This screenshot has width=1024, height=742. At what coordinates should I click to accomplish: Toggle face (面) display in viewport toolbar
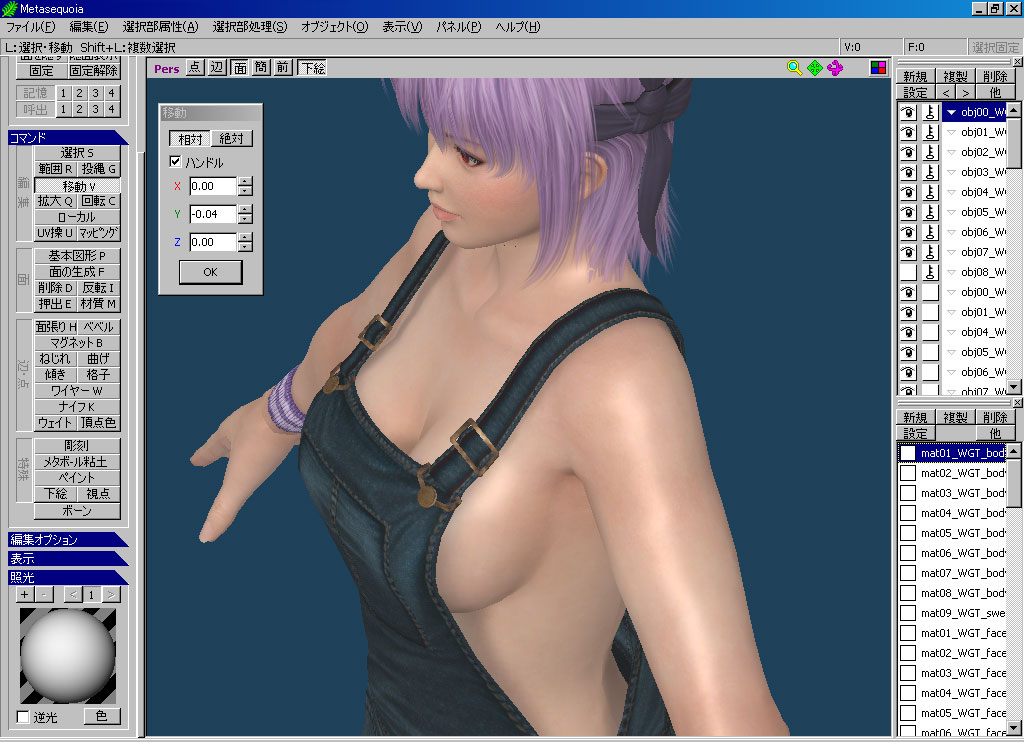pos(240,67)
